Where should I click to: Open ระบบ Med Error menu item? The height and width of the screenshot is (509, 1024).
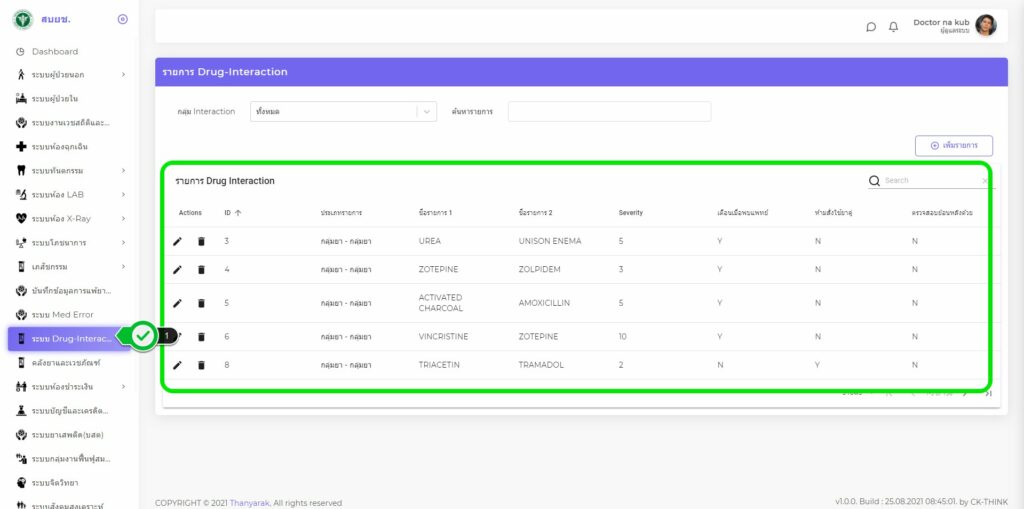62,315
